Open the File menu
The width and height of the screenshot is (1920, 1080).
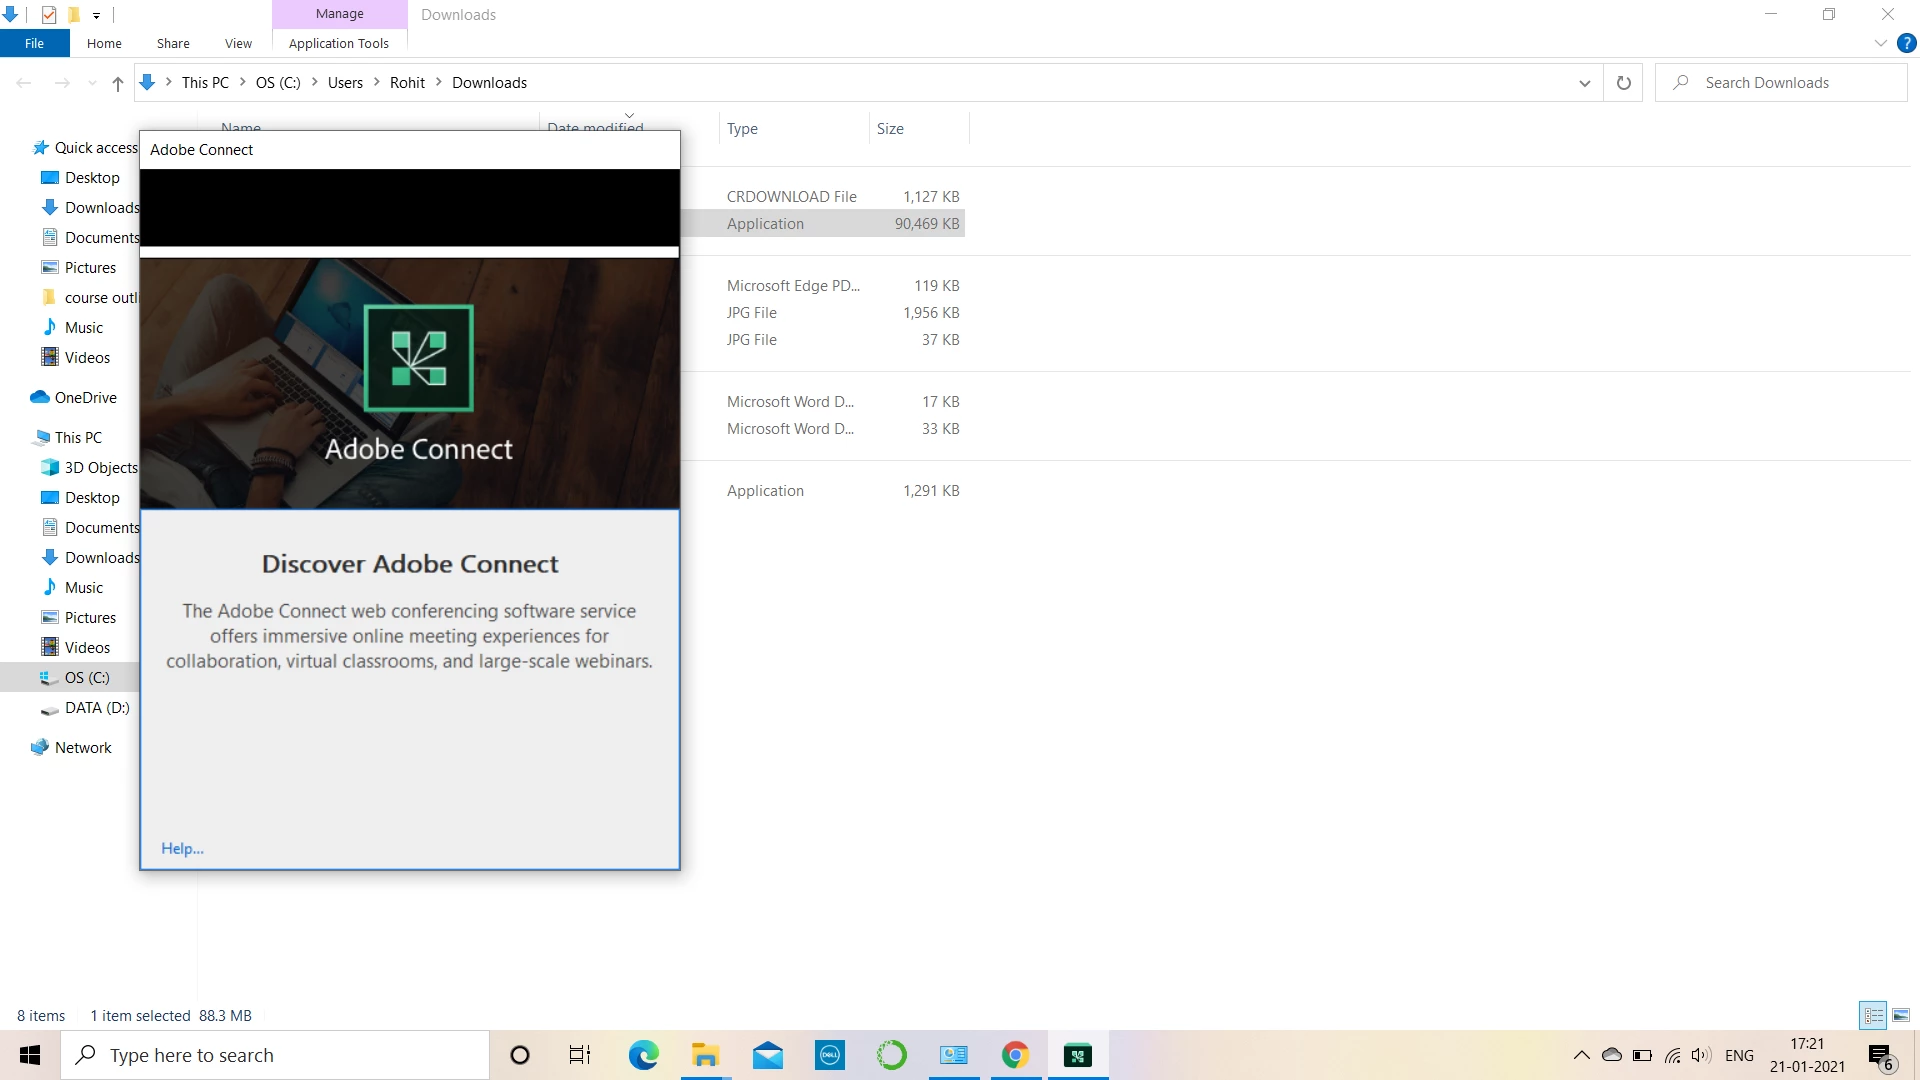34,43
